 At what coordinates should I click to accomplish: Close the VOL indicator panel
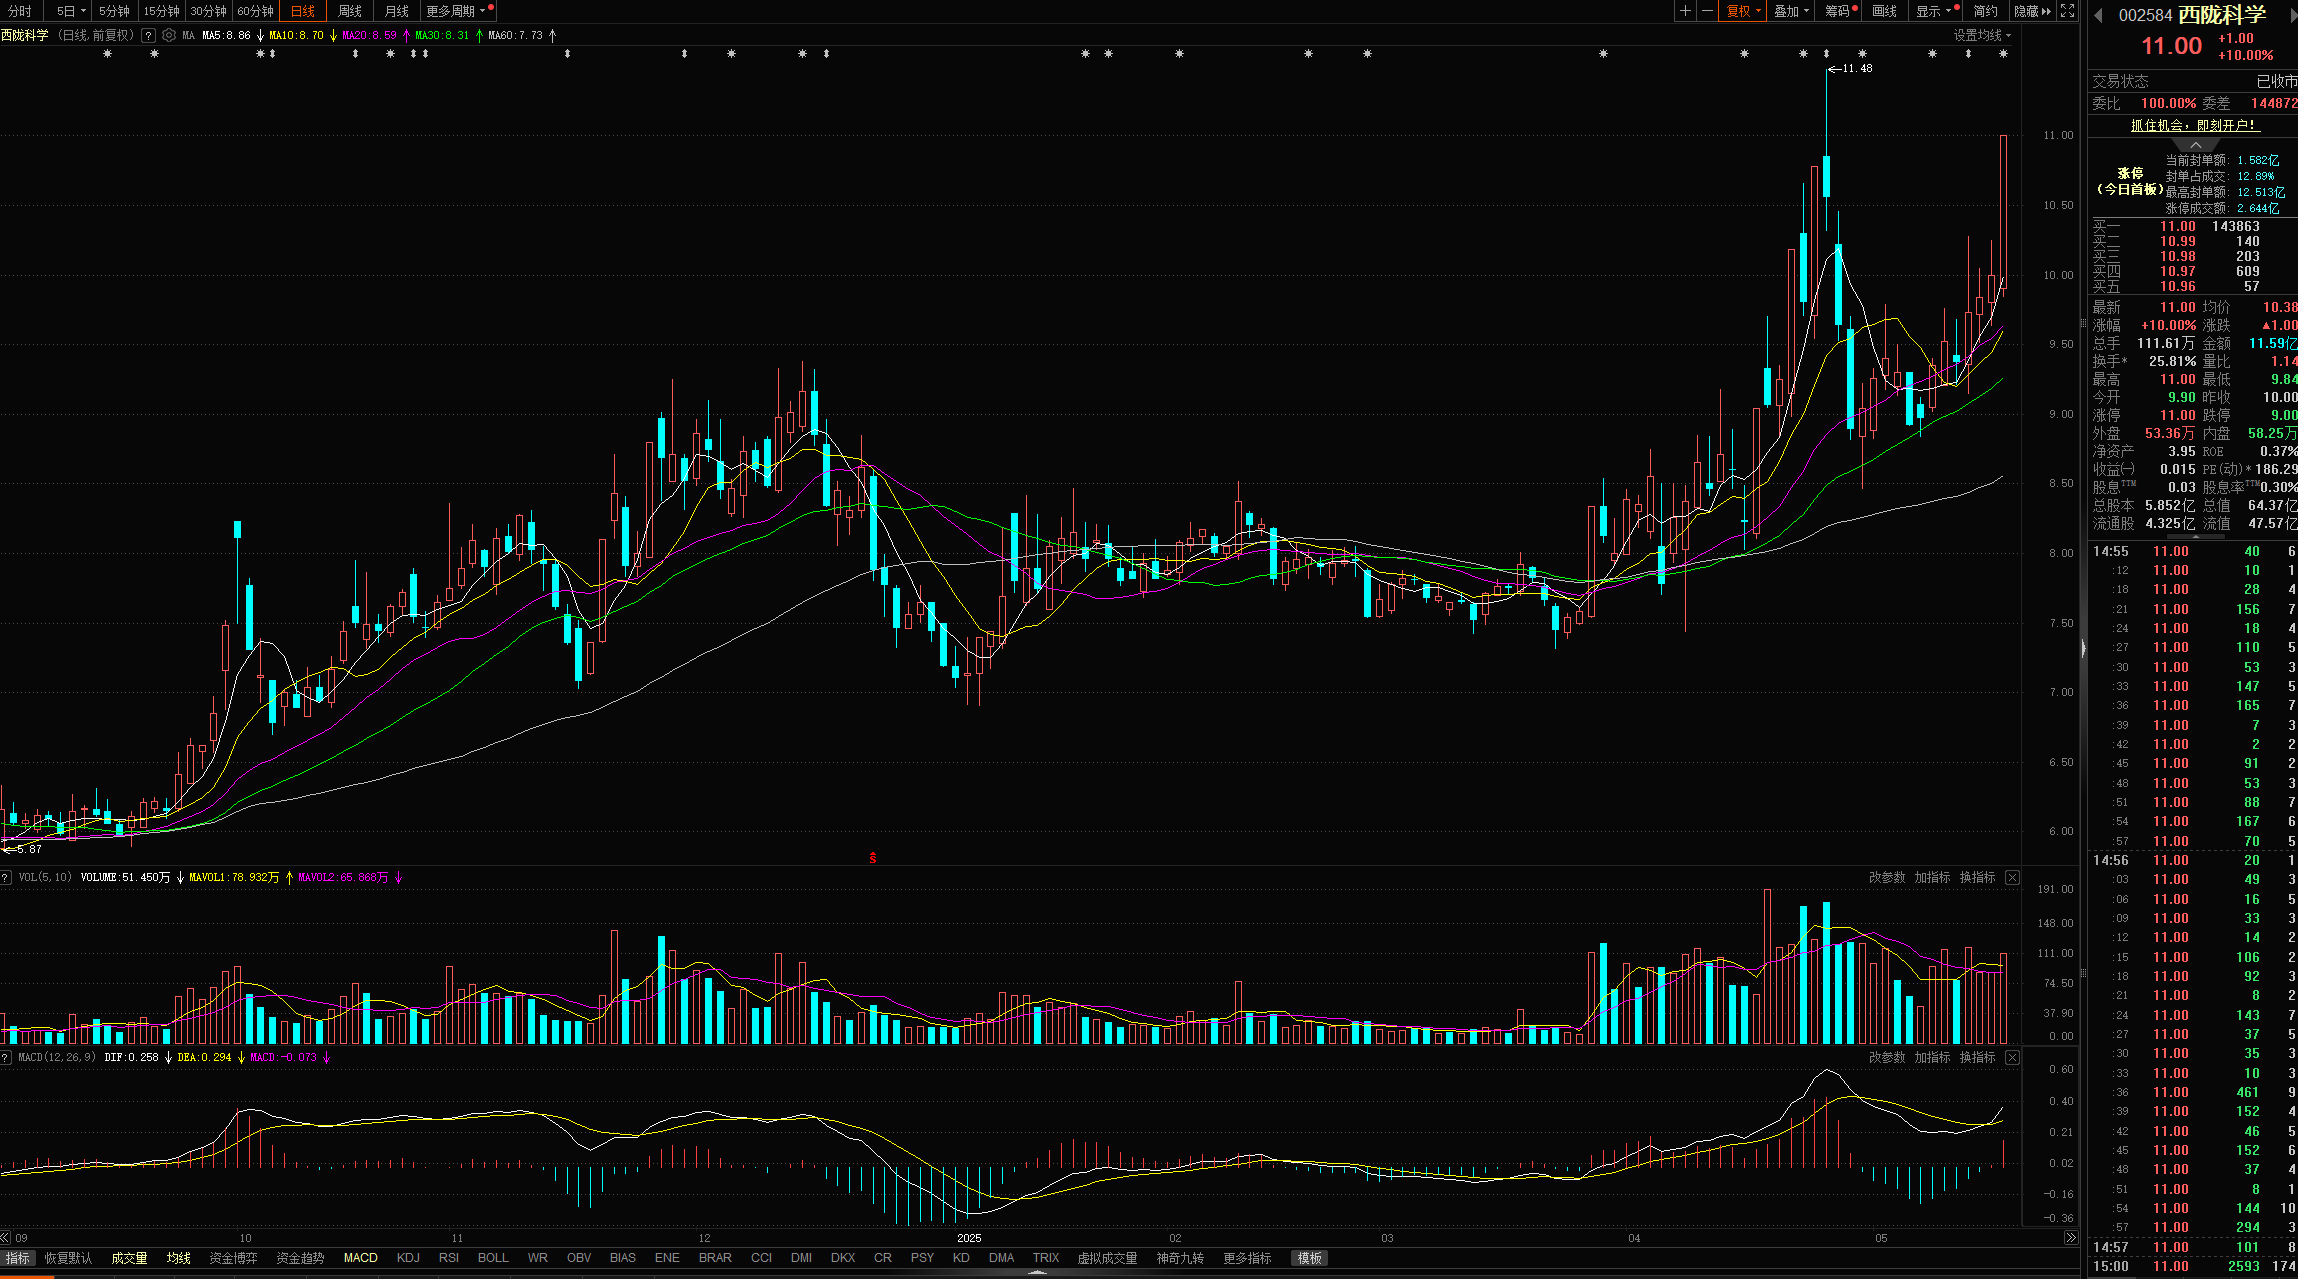[x=2012, y=877]
